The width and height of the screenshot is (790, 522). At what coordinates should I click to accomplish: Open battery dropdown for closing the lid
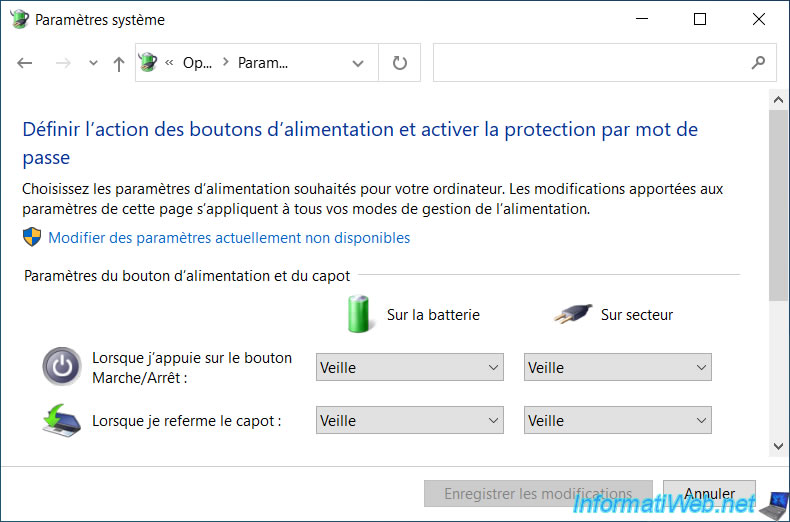(410, 420)
